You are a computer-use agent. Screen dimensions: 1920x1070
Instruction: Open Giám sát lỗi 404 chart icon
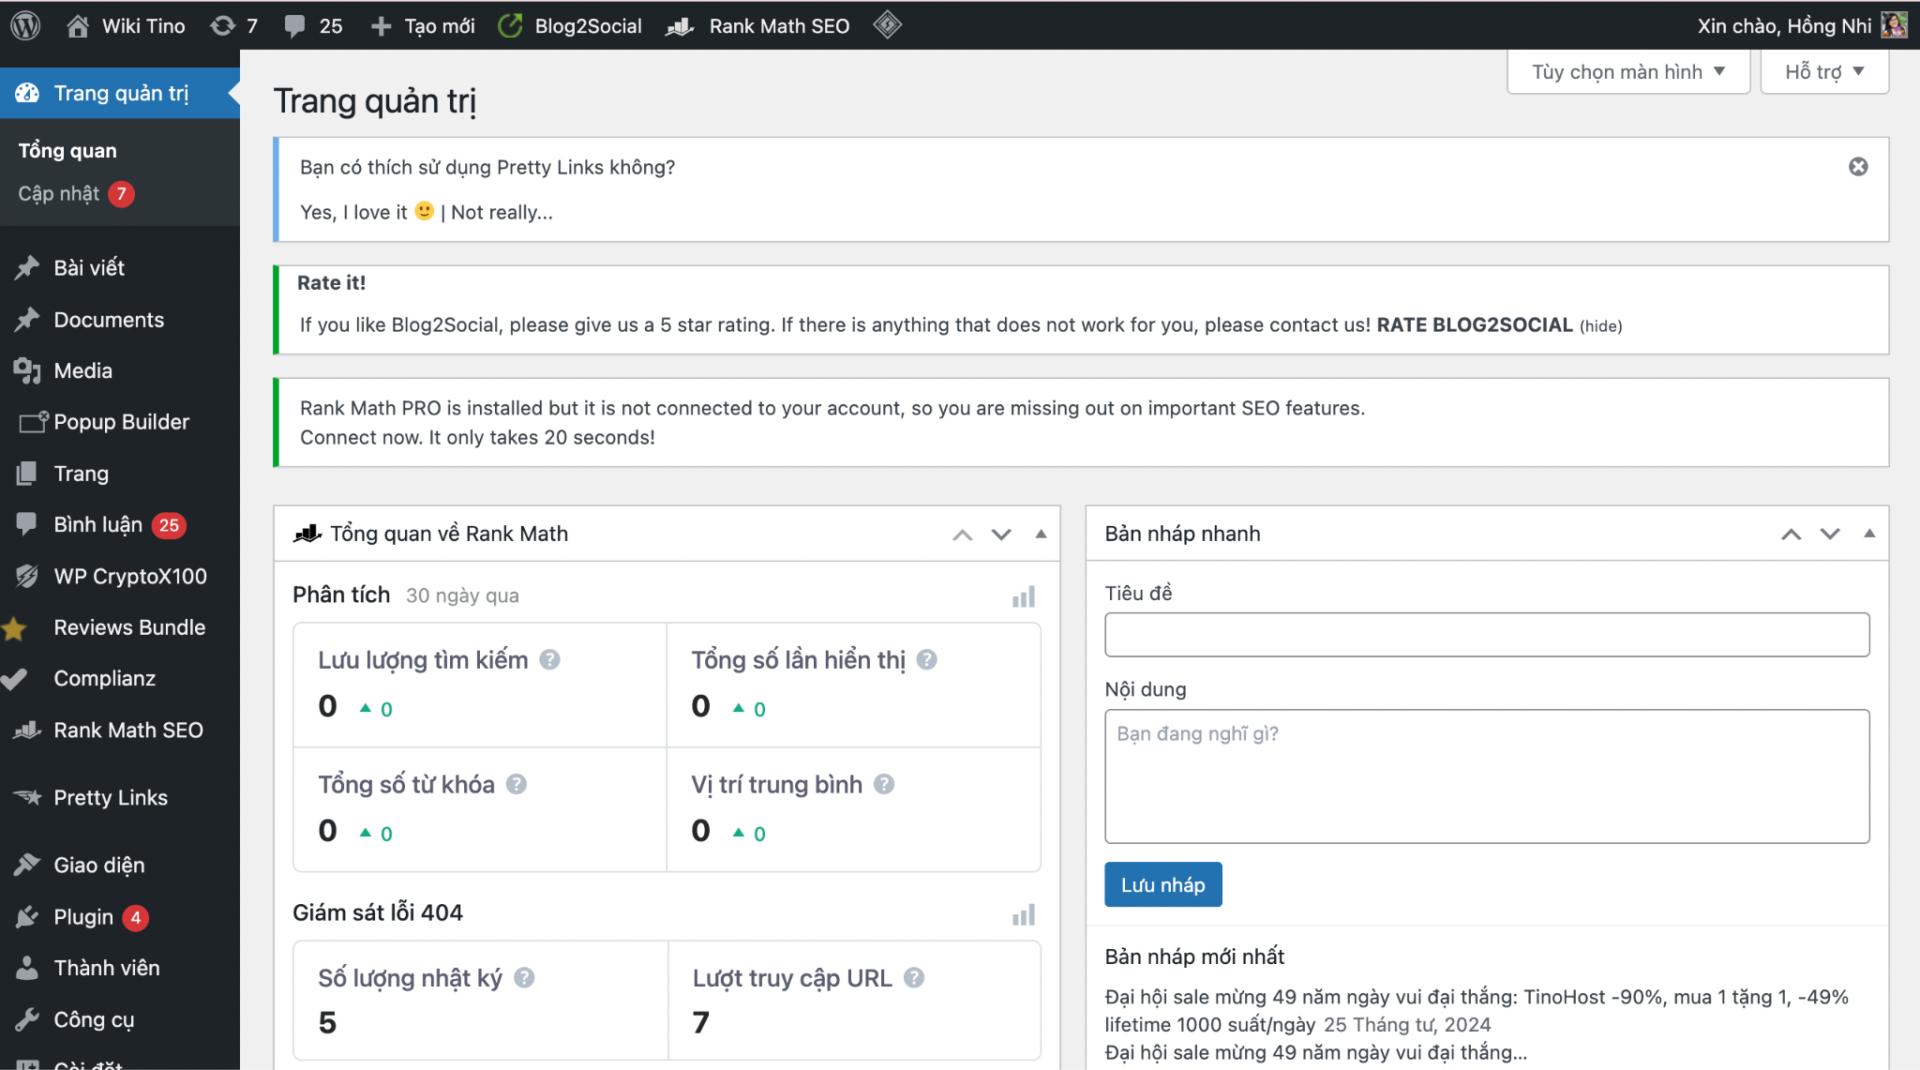pos(1023,915)
